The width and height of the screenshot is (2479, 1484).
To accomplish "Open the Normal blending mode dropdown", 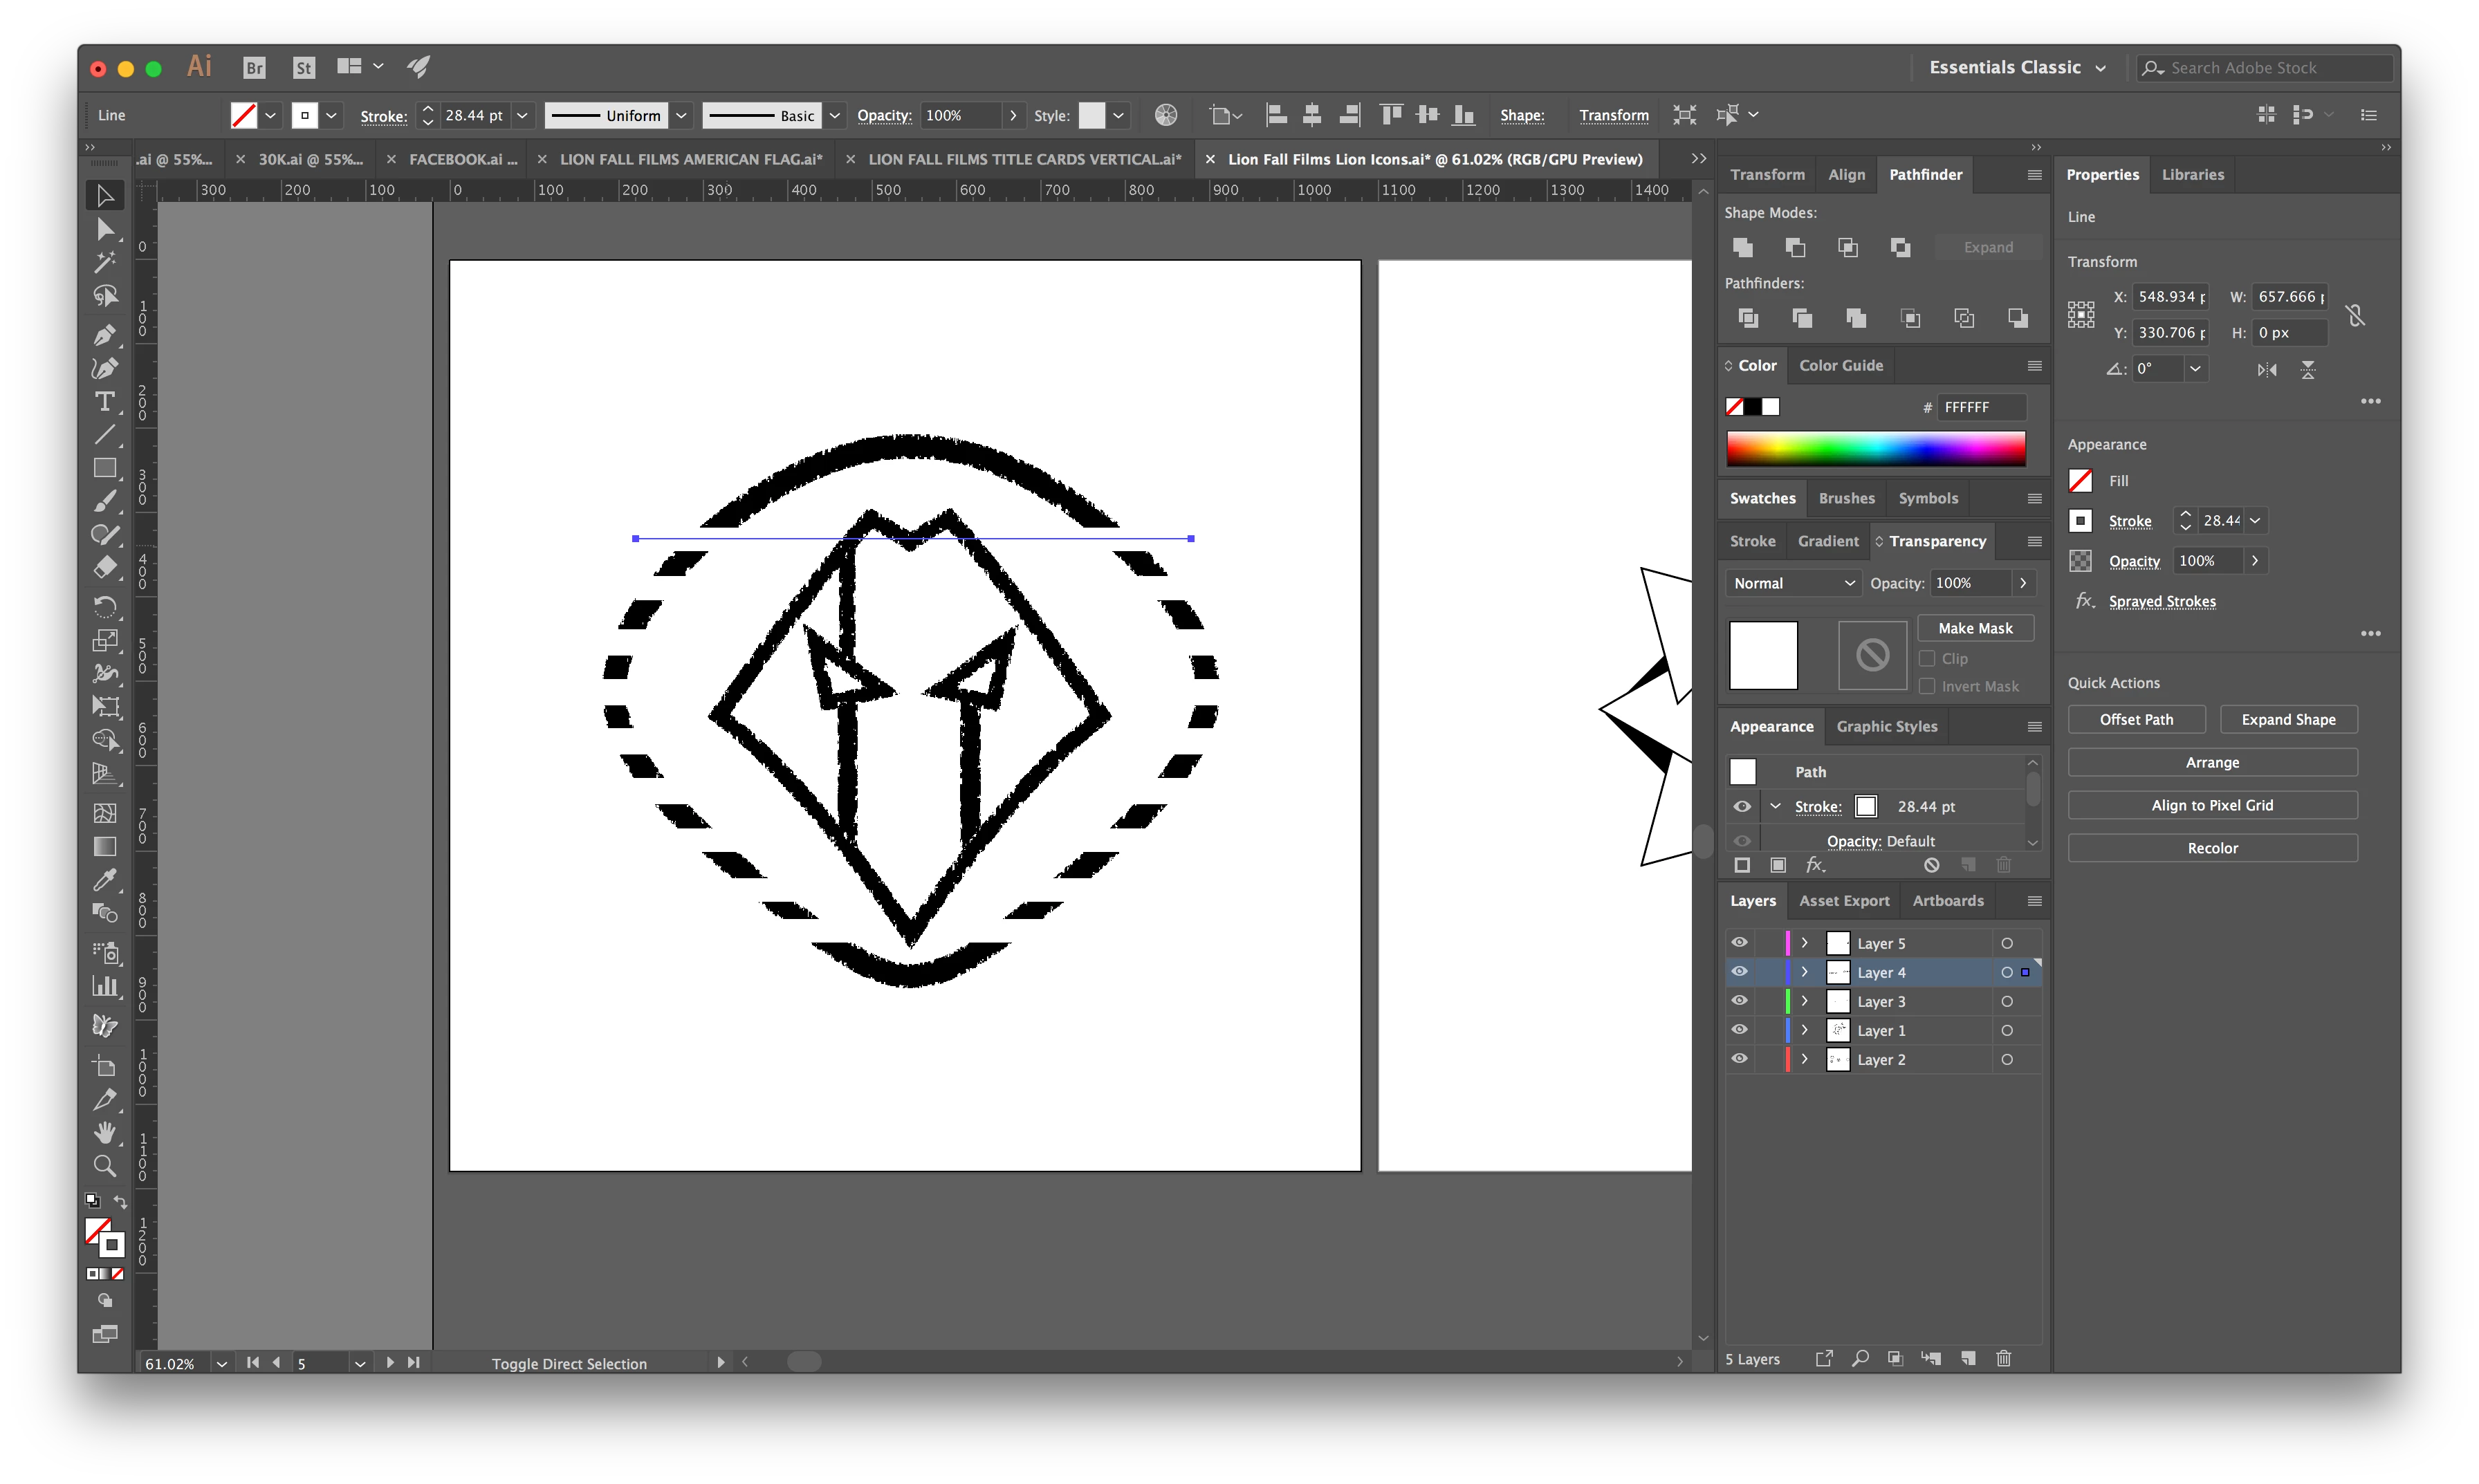I will 1793,583.
